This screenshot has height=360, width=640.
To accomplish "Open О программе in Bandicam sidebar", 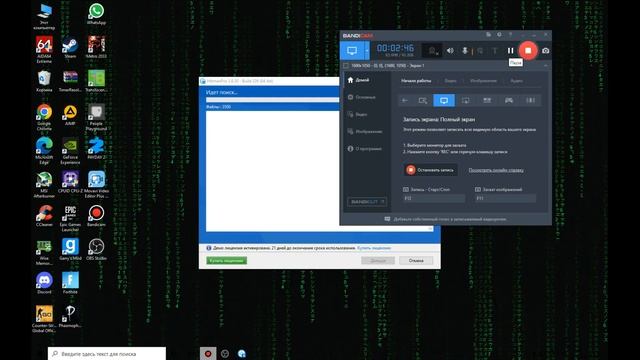I will tap(365, 149).
